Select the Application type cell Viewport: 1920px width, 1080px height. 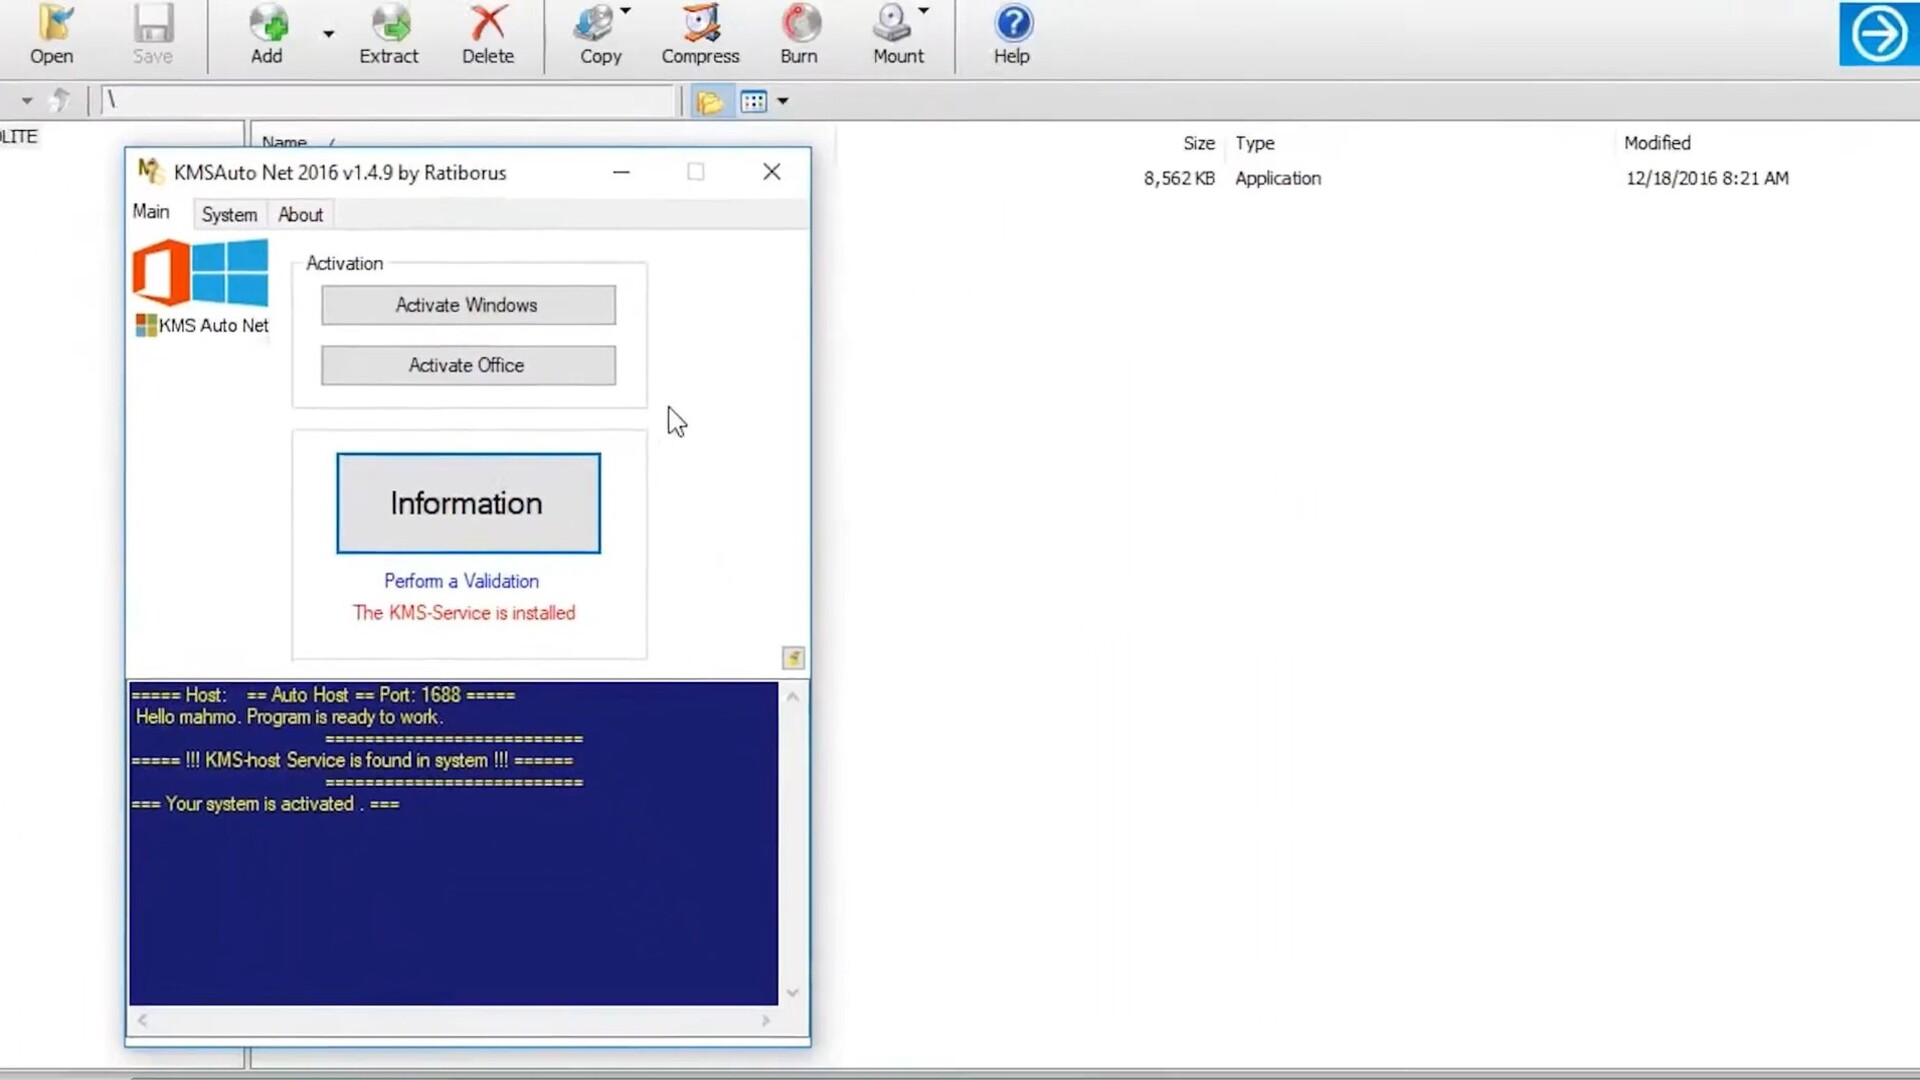tap(1278, 178)
